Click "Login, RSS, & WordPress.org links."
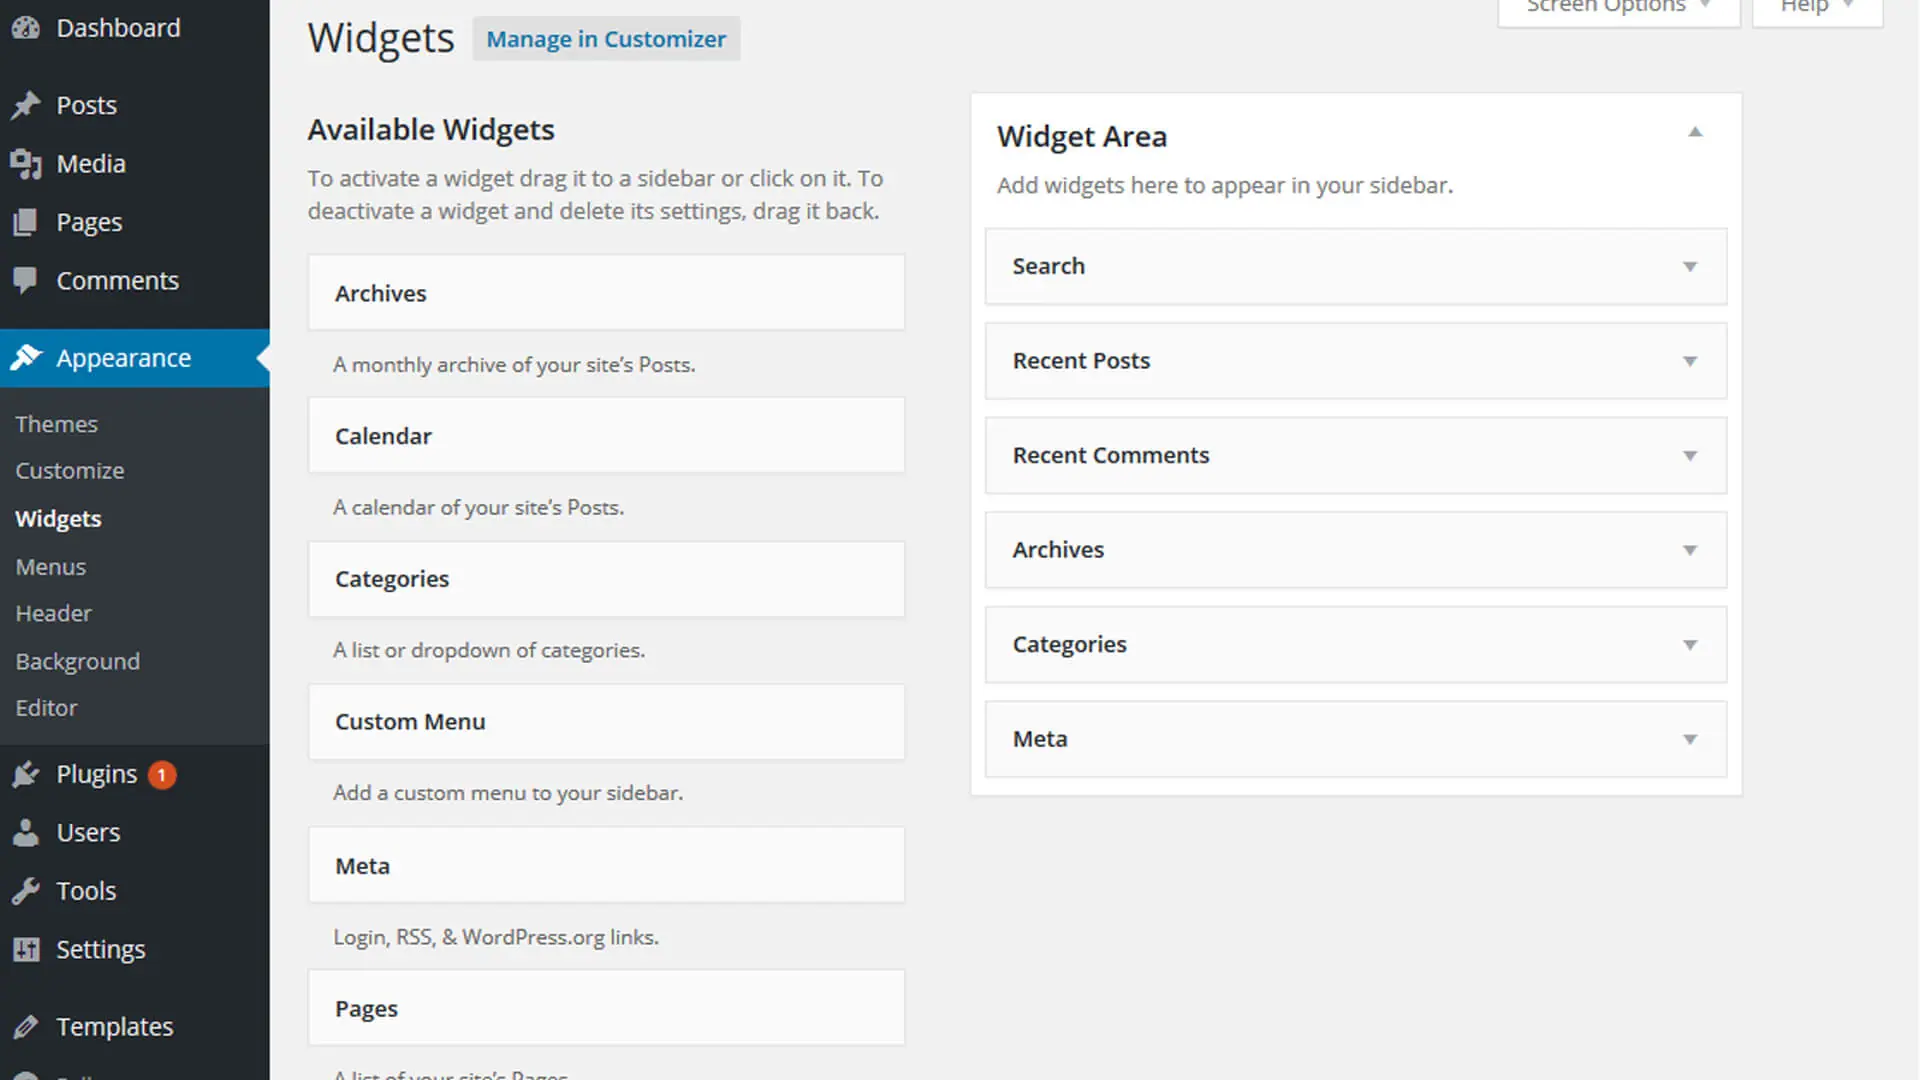Viewport: 1920px width, 1080px height. (x=496, y=937)
